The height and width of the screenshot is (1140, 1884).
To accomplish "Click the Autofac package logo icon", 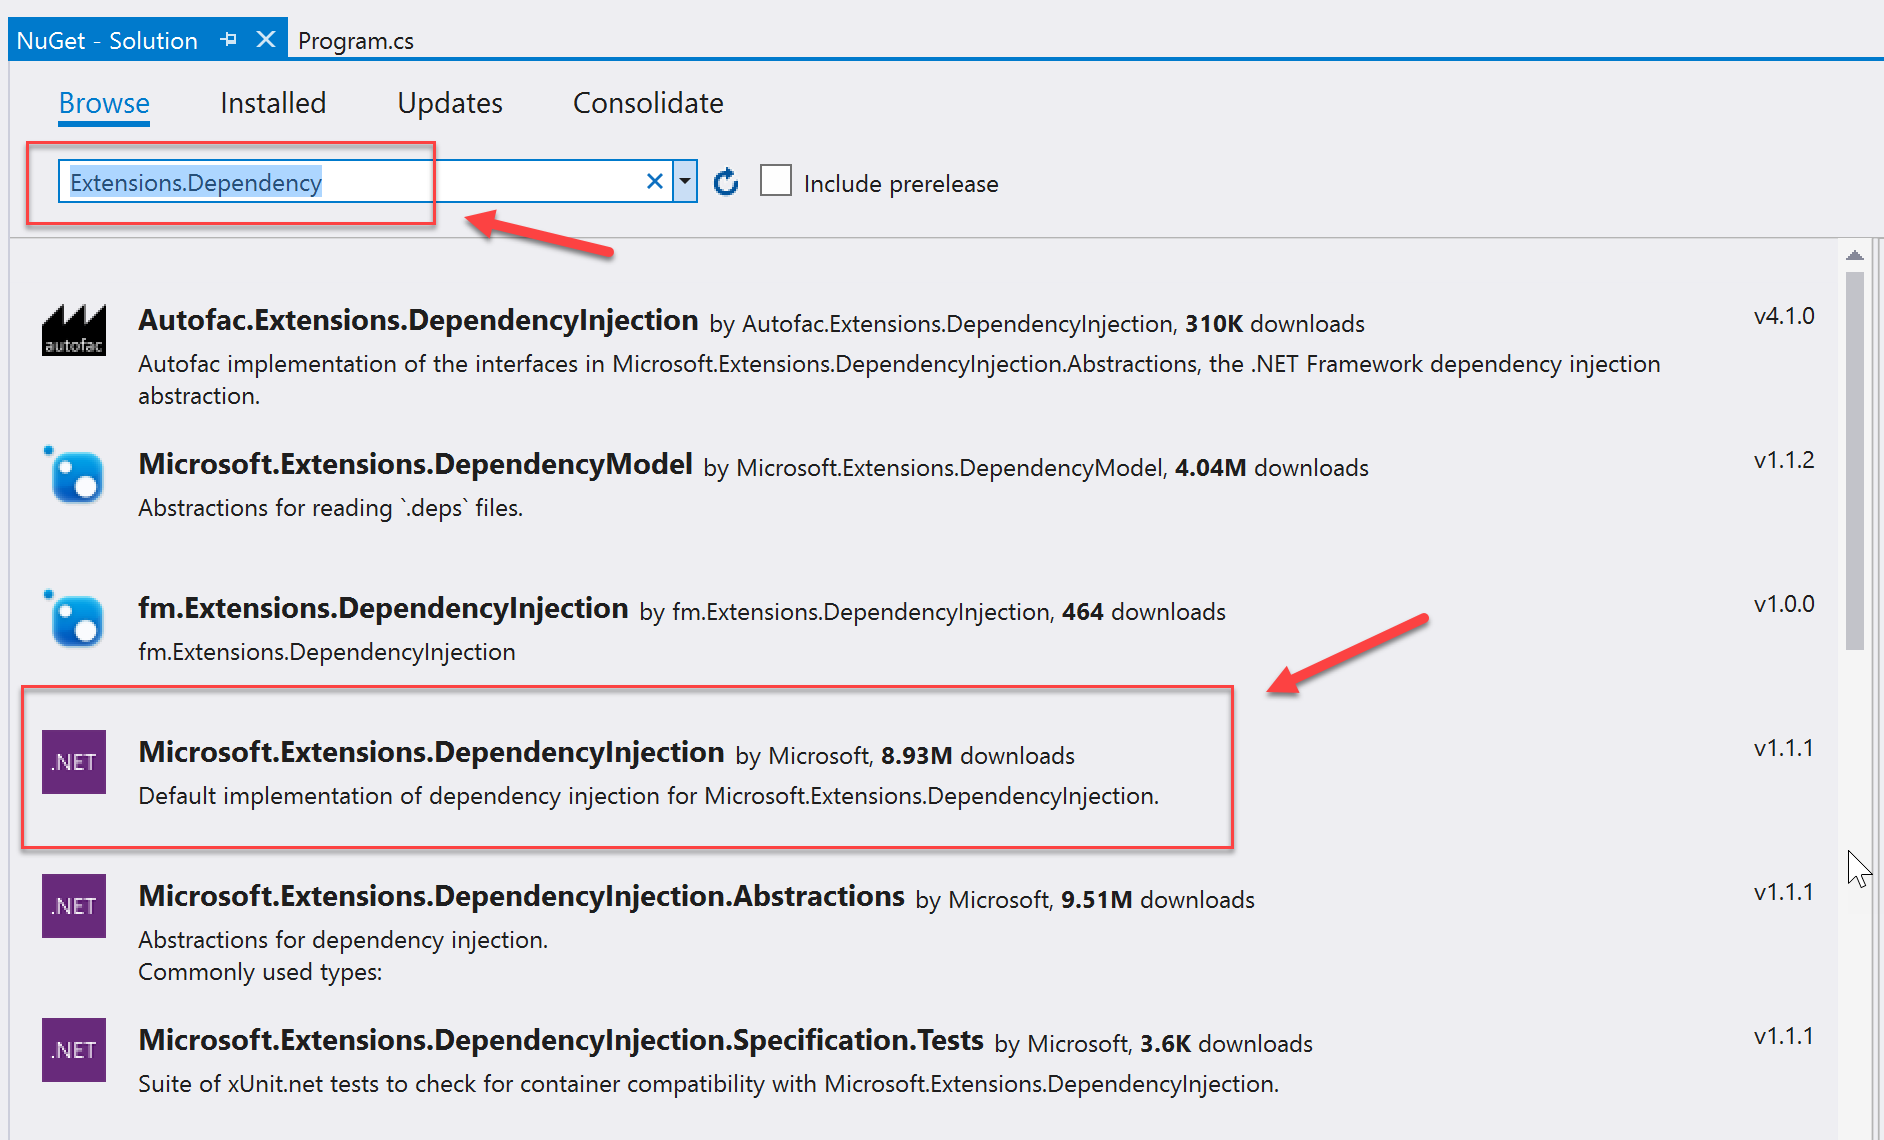I will [x=74, y=330].
